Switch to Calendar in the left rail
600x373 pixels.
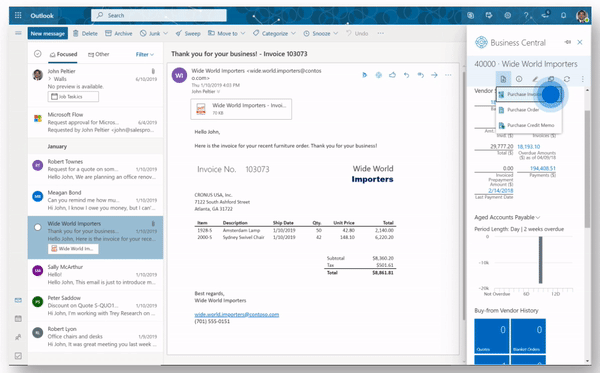click(18, 319)
